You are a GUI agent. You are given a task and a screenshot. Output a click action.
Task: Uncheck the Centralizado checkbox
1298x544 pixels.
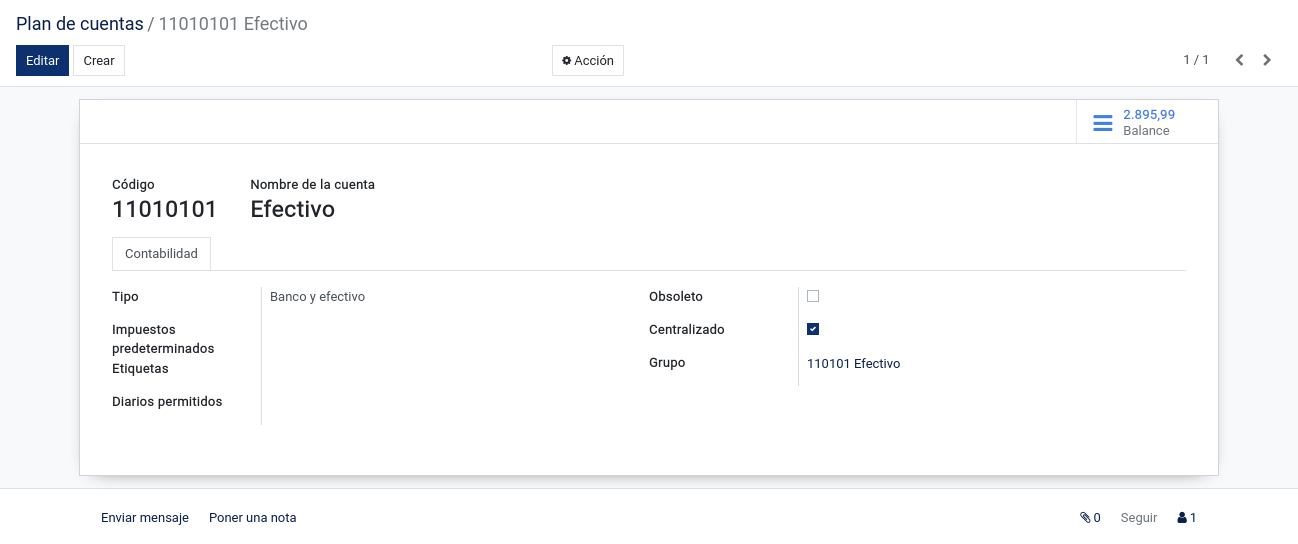pos(813,329)
